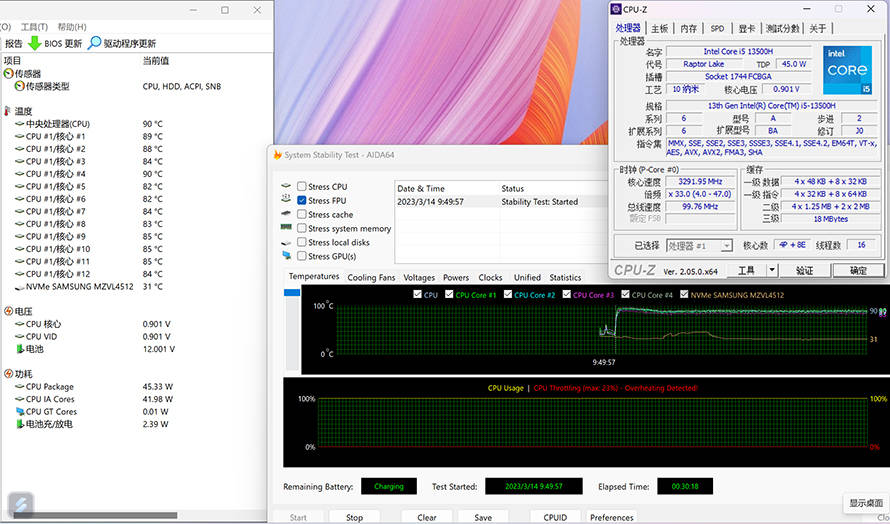
Task: Open the CPU-Z About tab
Action: coord(817,28)
